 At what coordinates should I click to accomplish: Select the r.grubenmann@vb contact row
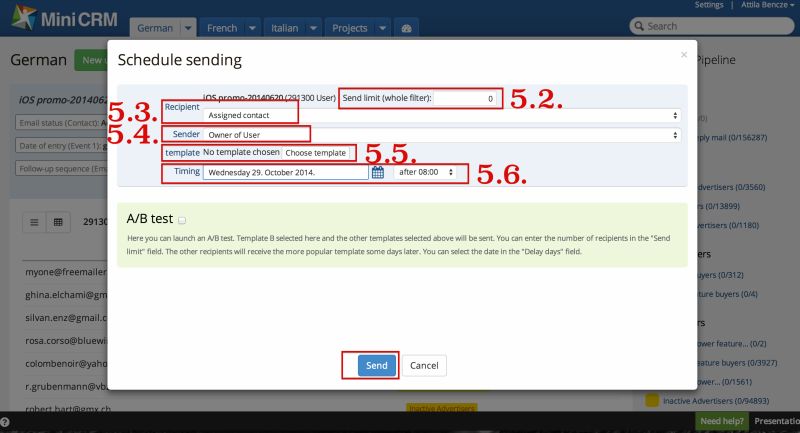click(x=66, y=387)
